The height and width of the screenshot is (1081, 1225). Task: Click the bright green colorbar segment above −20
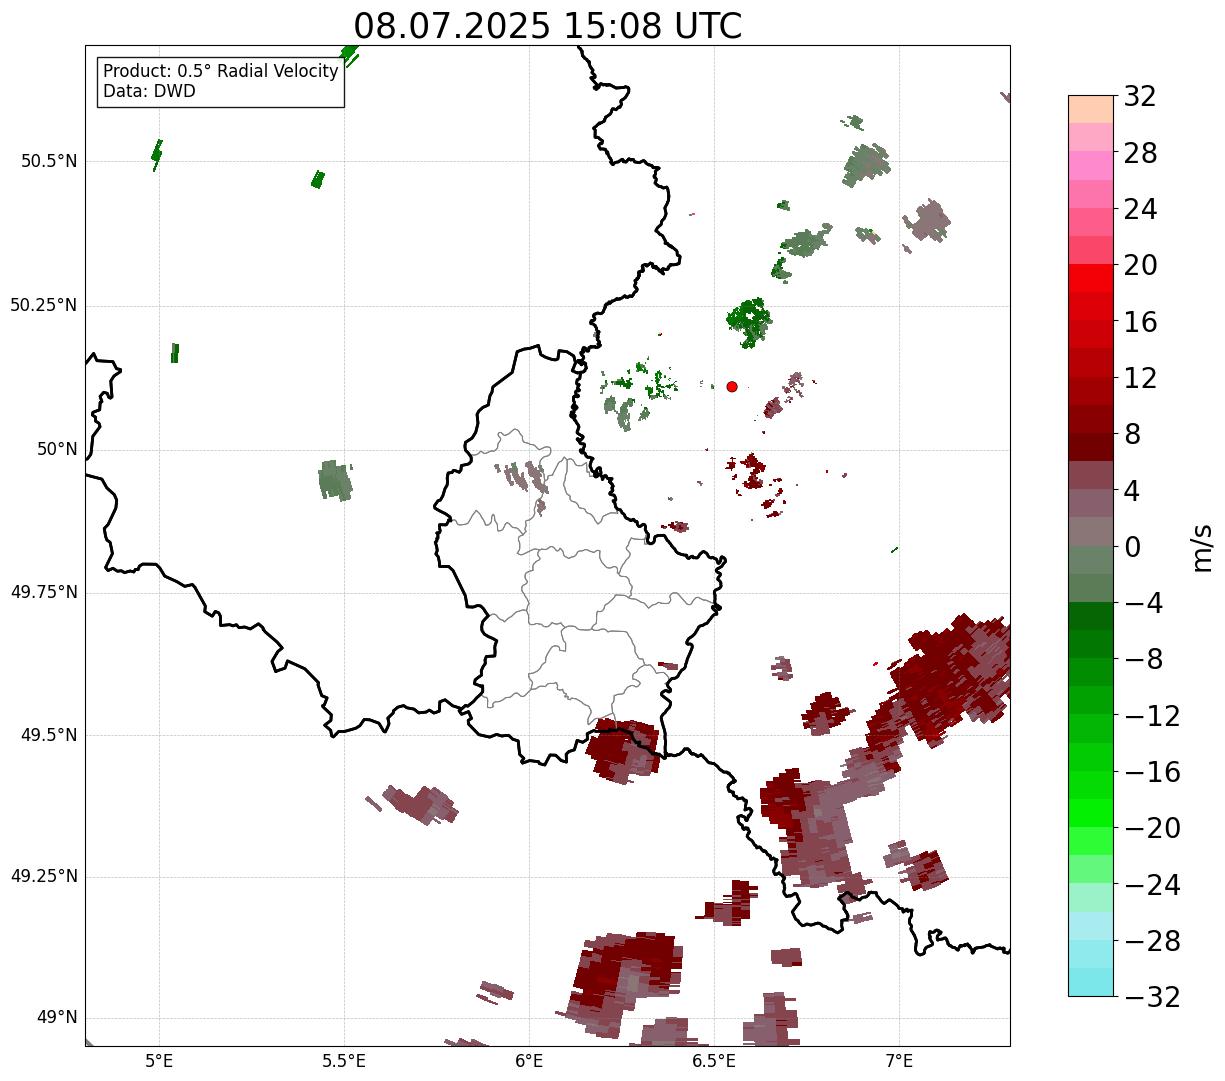click(x=1091, y=813)
